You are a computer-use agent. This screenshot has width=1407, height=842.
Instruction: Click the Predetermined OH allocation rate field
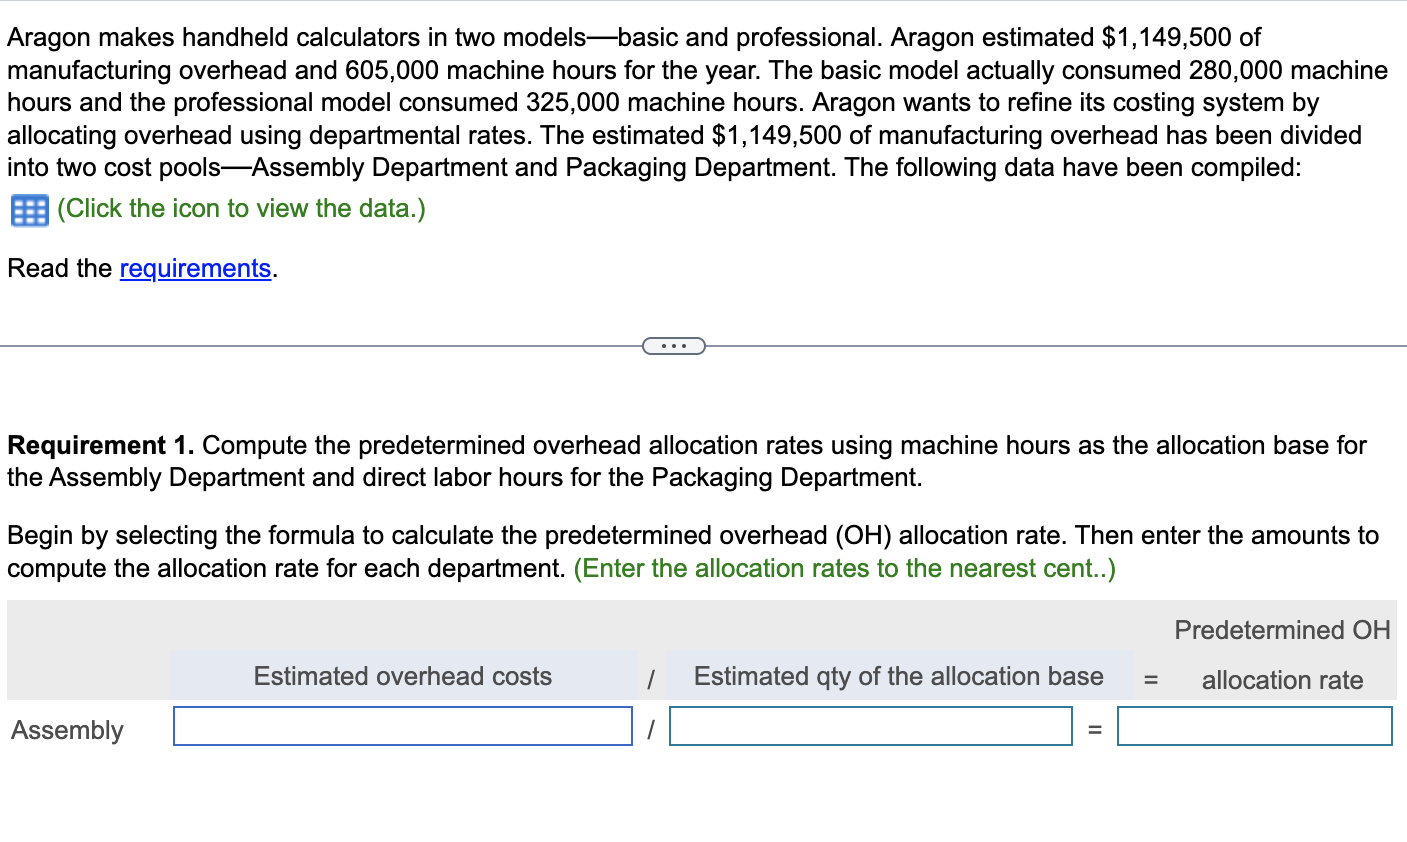coord(1254,726)
